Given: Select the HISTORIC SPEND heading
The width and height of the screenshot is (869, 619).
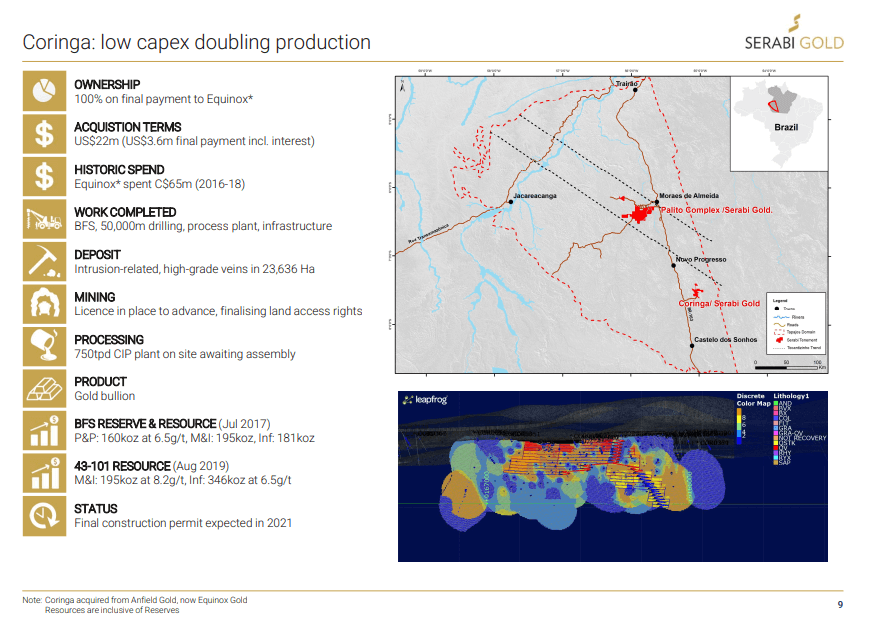Looking at the screenshot, I should click(119, 170).
